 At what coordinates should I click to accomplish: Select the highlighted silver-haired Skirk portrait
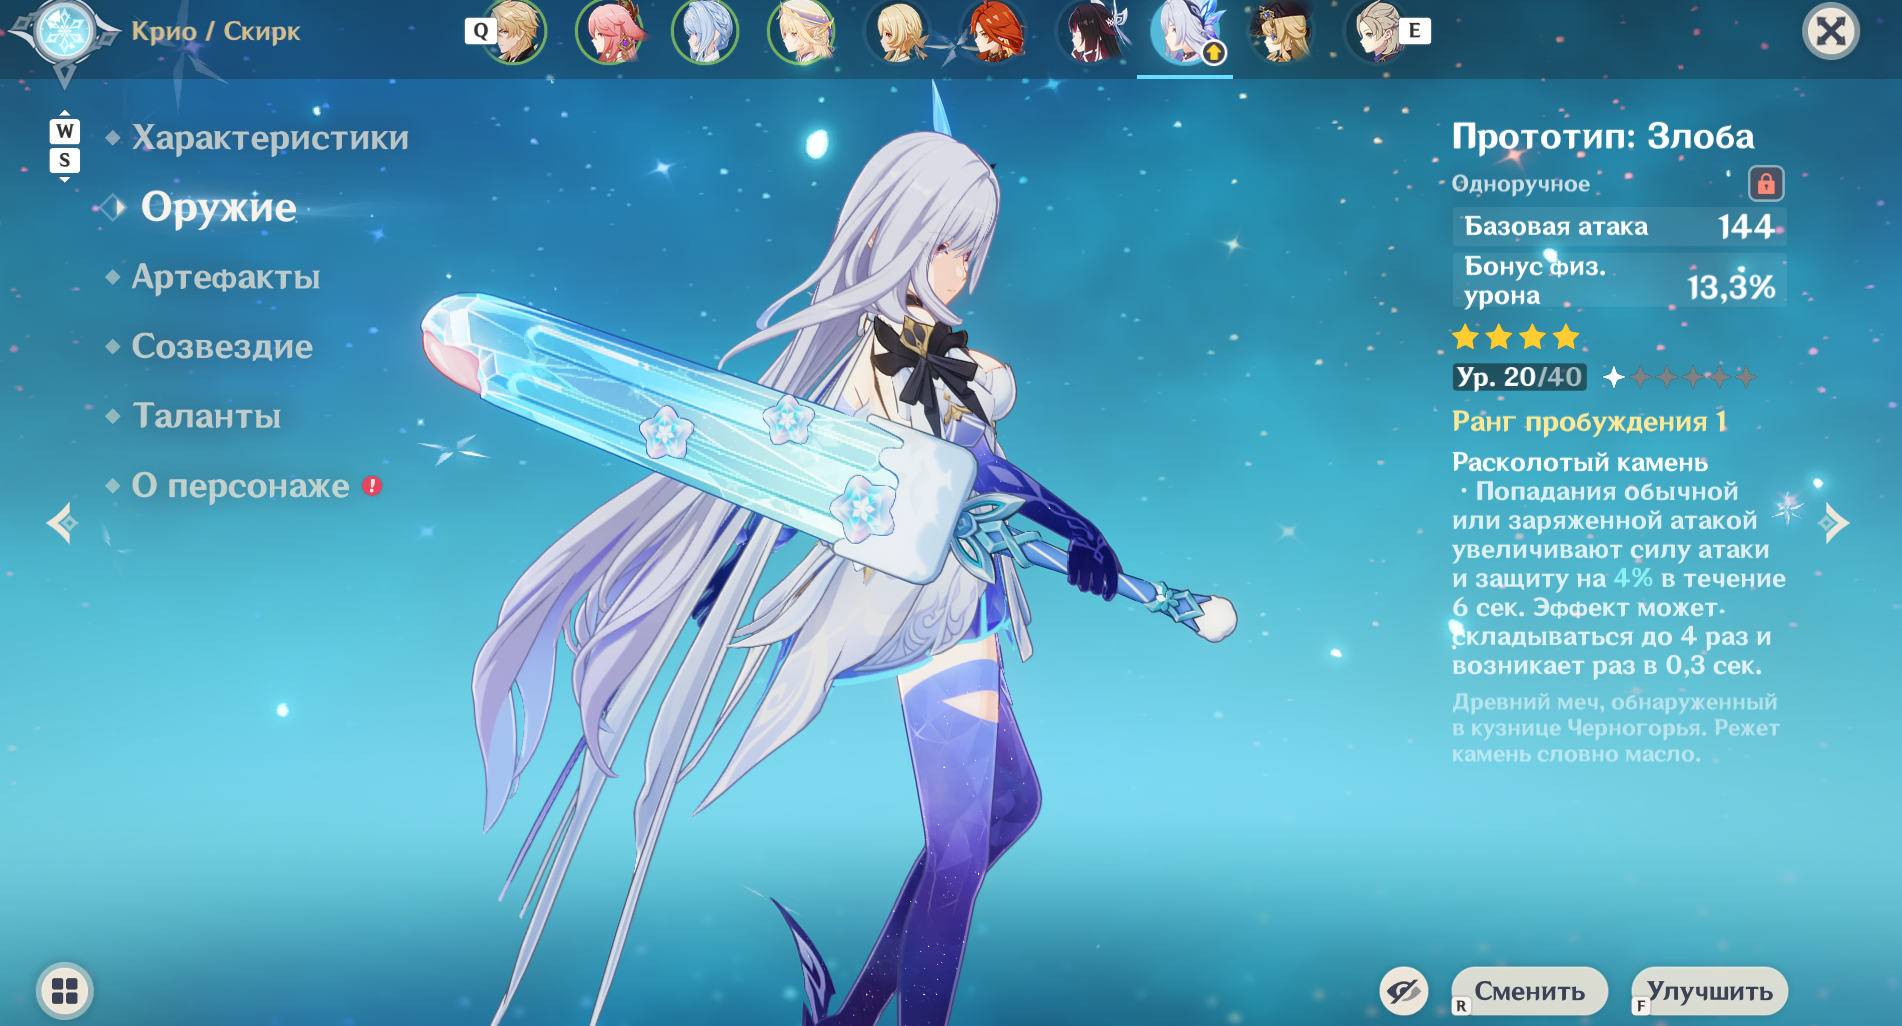click(x=1185, y=31)
